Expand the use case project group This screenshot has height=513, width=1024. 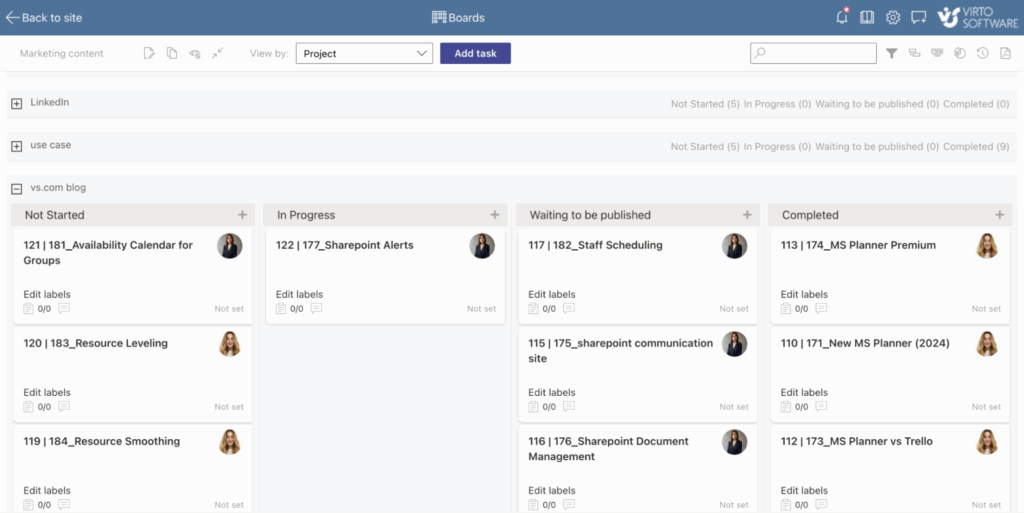(16, 147)
